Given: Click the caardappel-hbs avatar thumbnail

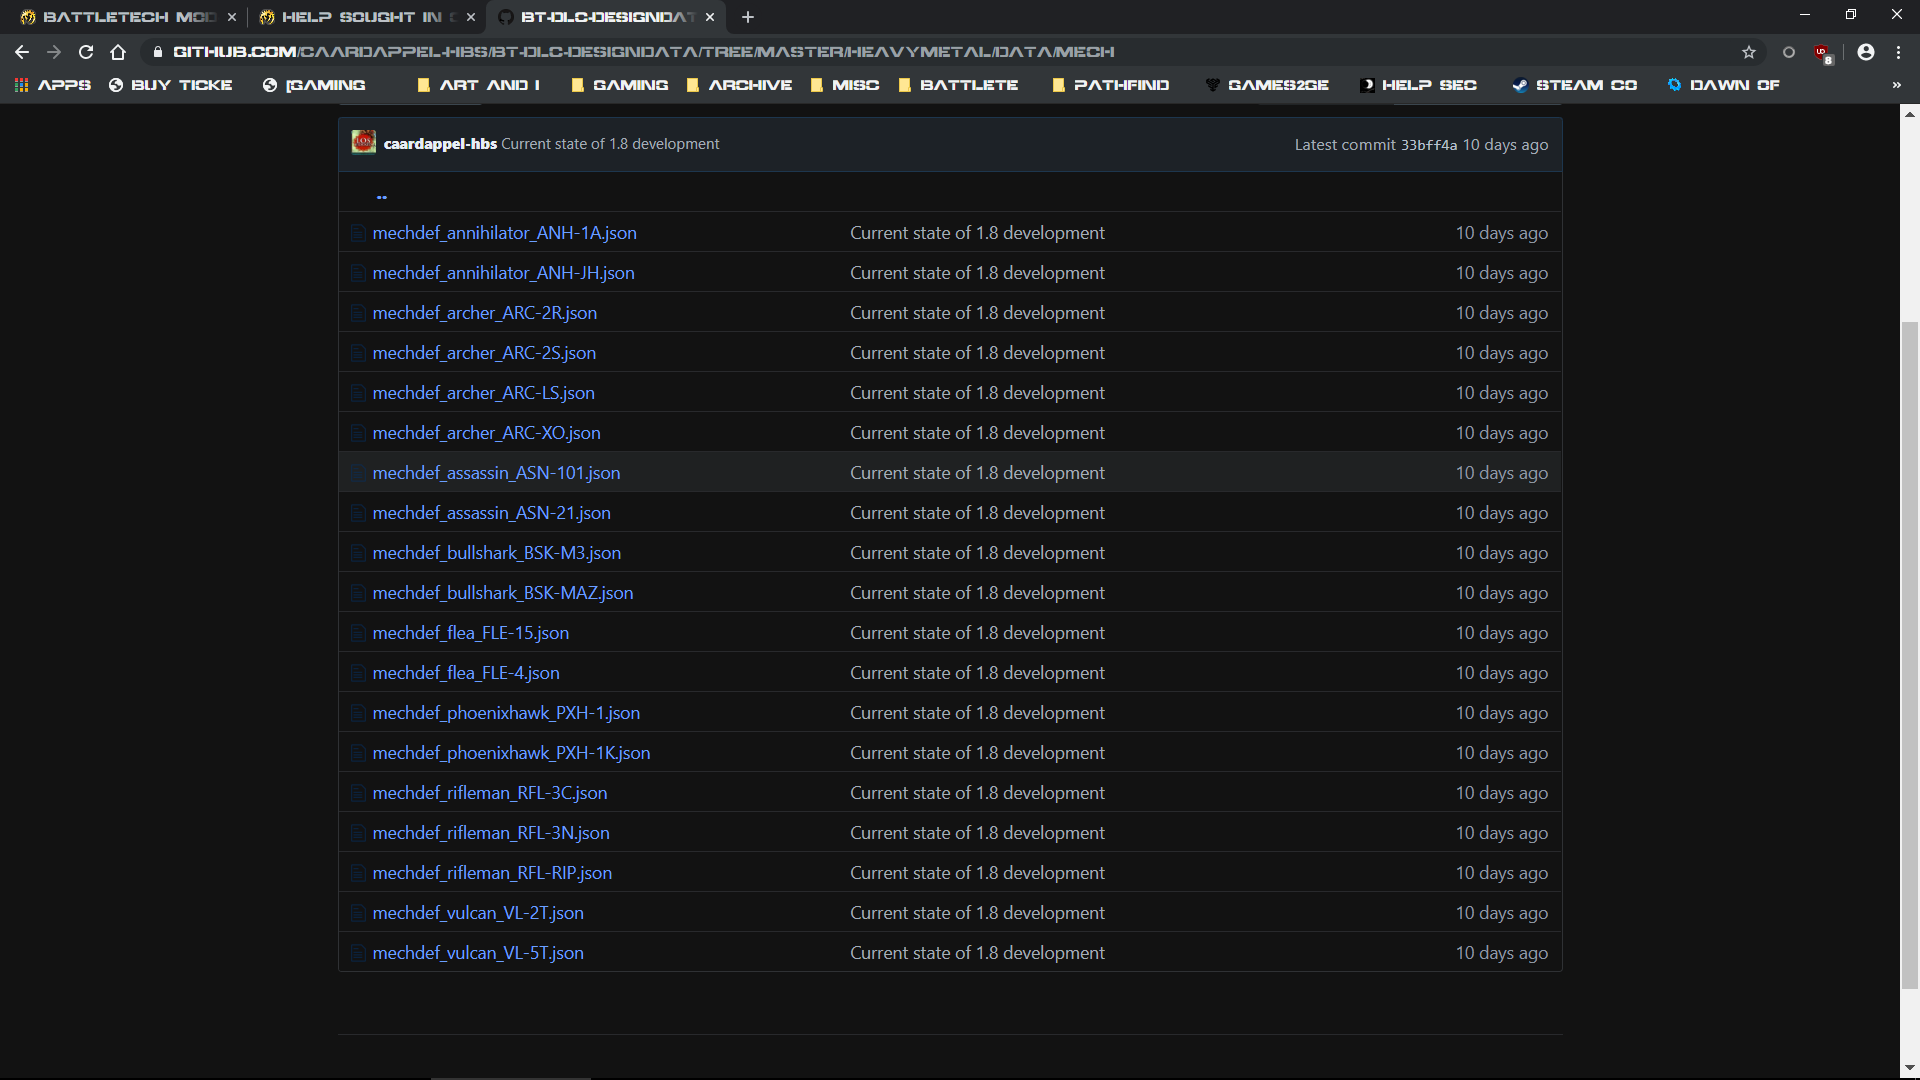Looking at the screenshot, I should [x=364, y=142].
